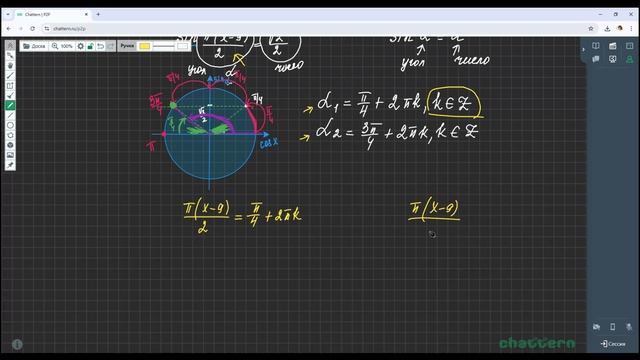Open a new browser tab
640x360 pixels.
[98, 14]
